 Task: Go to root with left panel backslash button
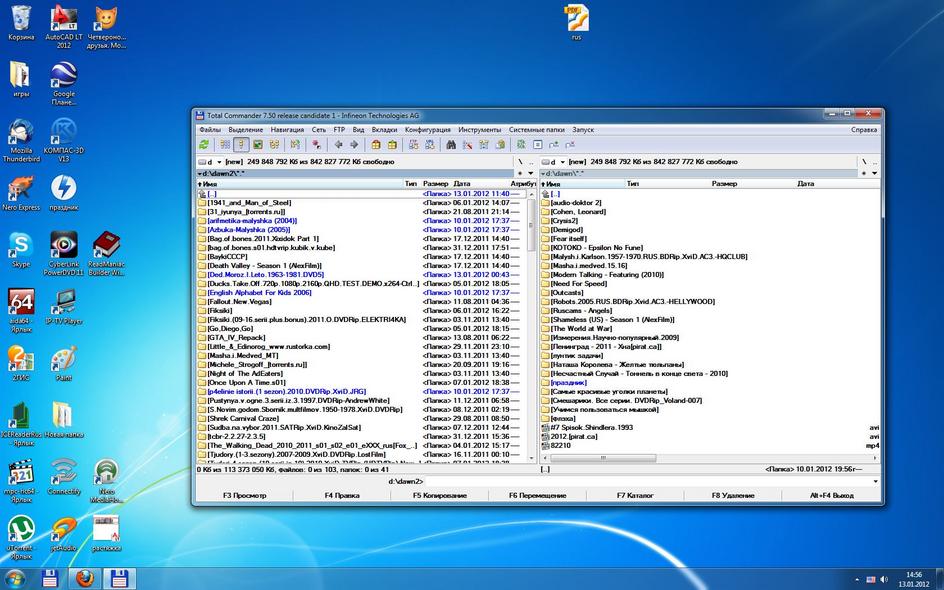[520, 162]
